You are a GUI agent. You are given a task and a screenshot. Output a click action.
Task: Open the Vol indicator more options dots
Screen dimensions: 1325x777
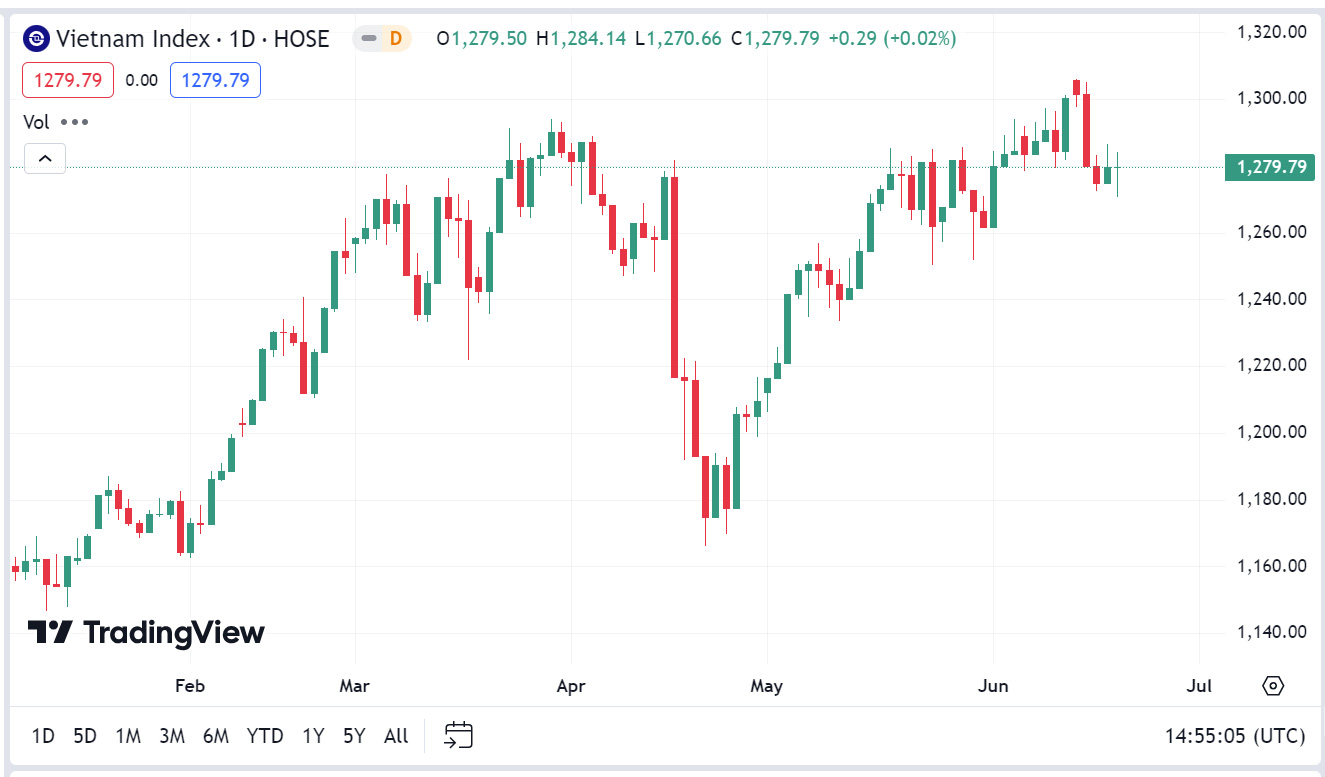(x=75, y=122)
